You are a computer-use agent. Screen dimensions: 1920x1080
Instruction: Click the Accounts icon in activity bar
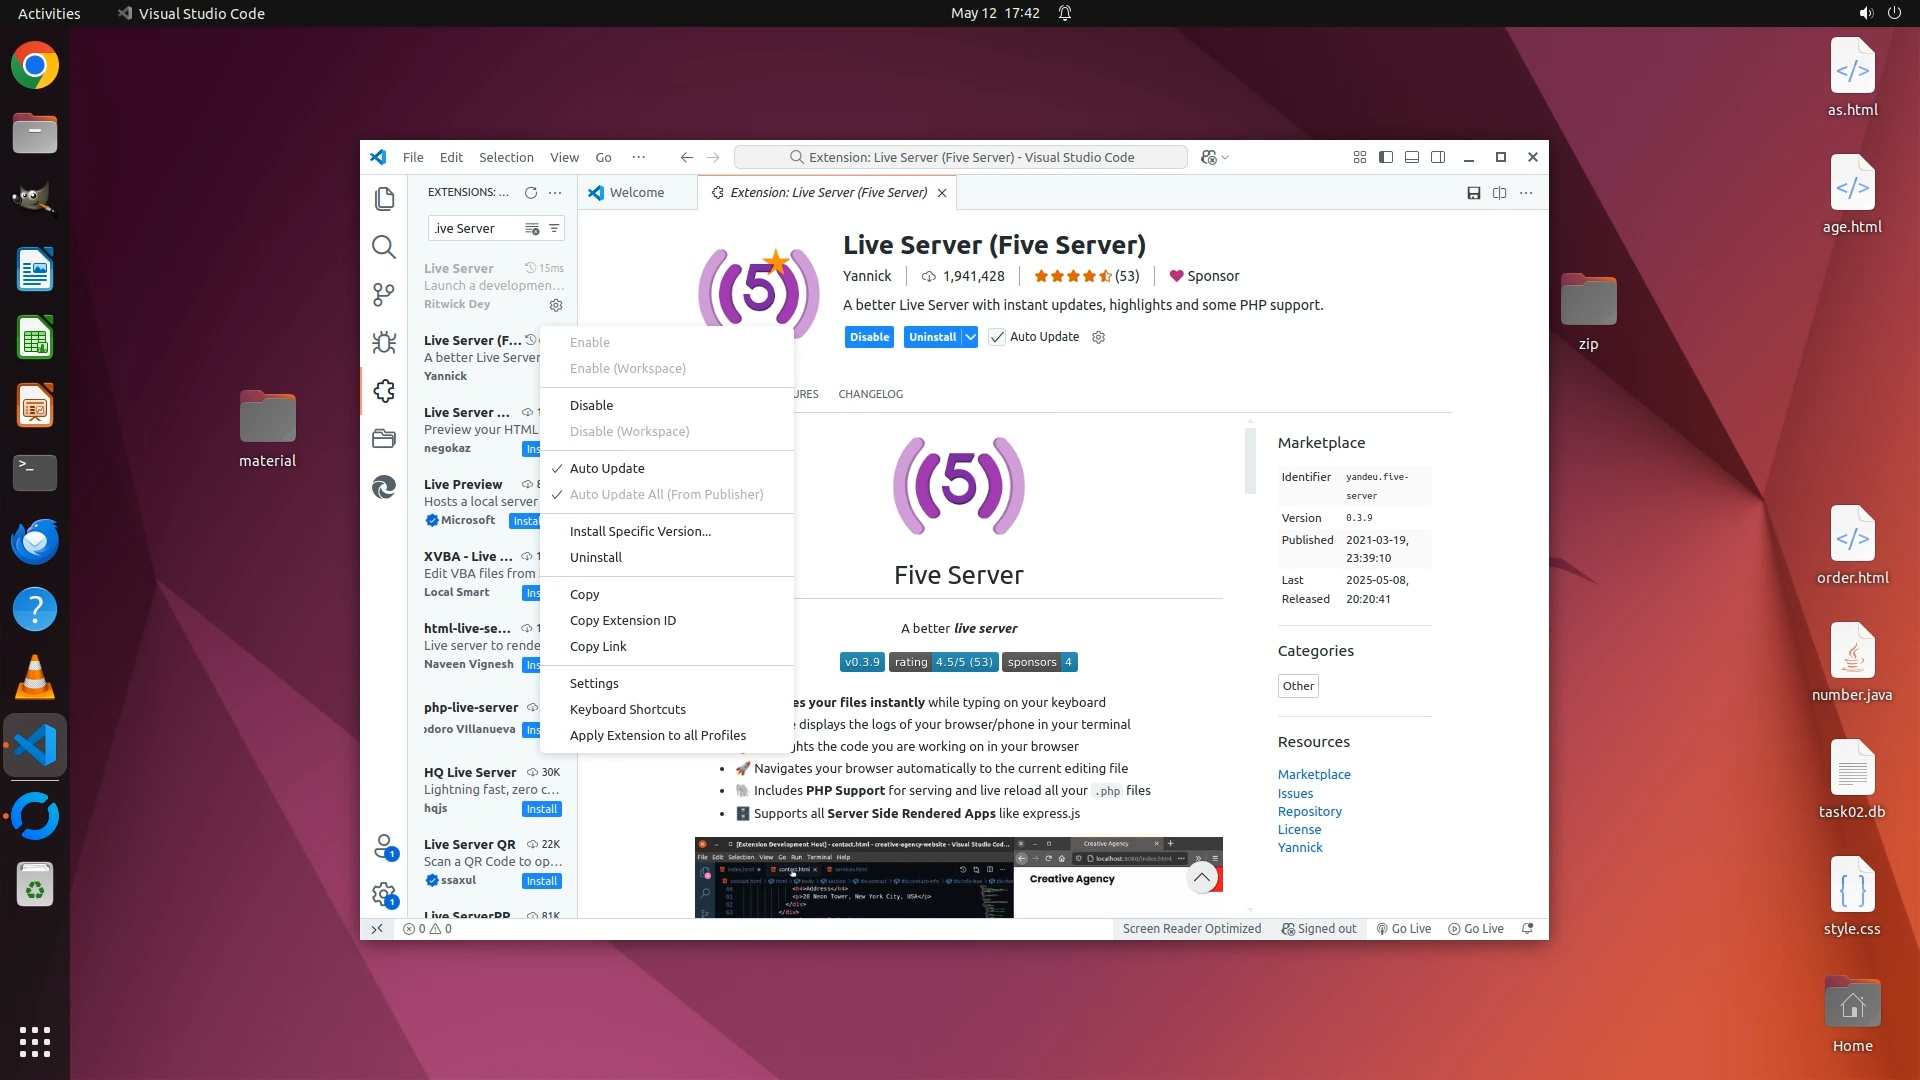click(x=384, y=847)
